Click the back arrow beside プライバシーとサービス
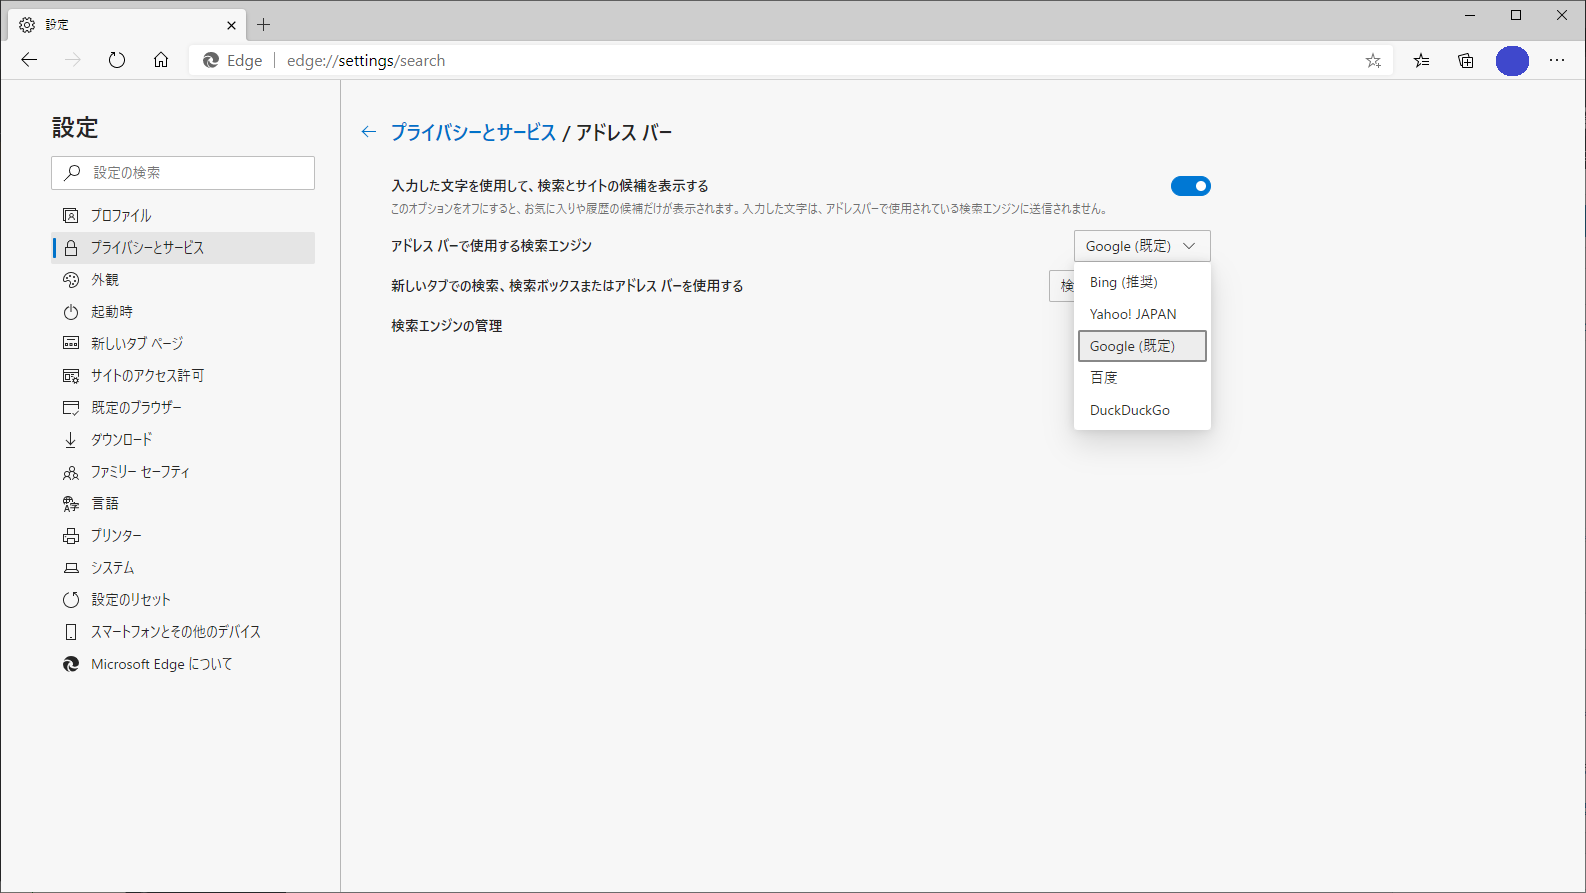 tap(369, 132)
